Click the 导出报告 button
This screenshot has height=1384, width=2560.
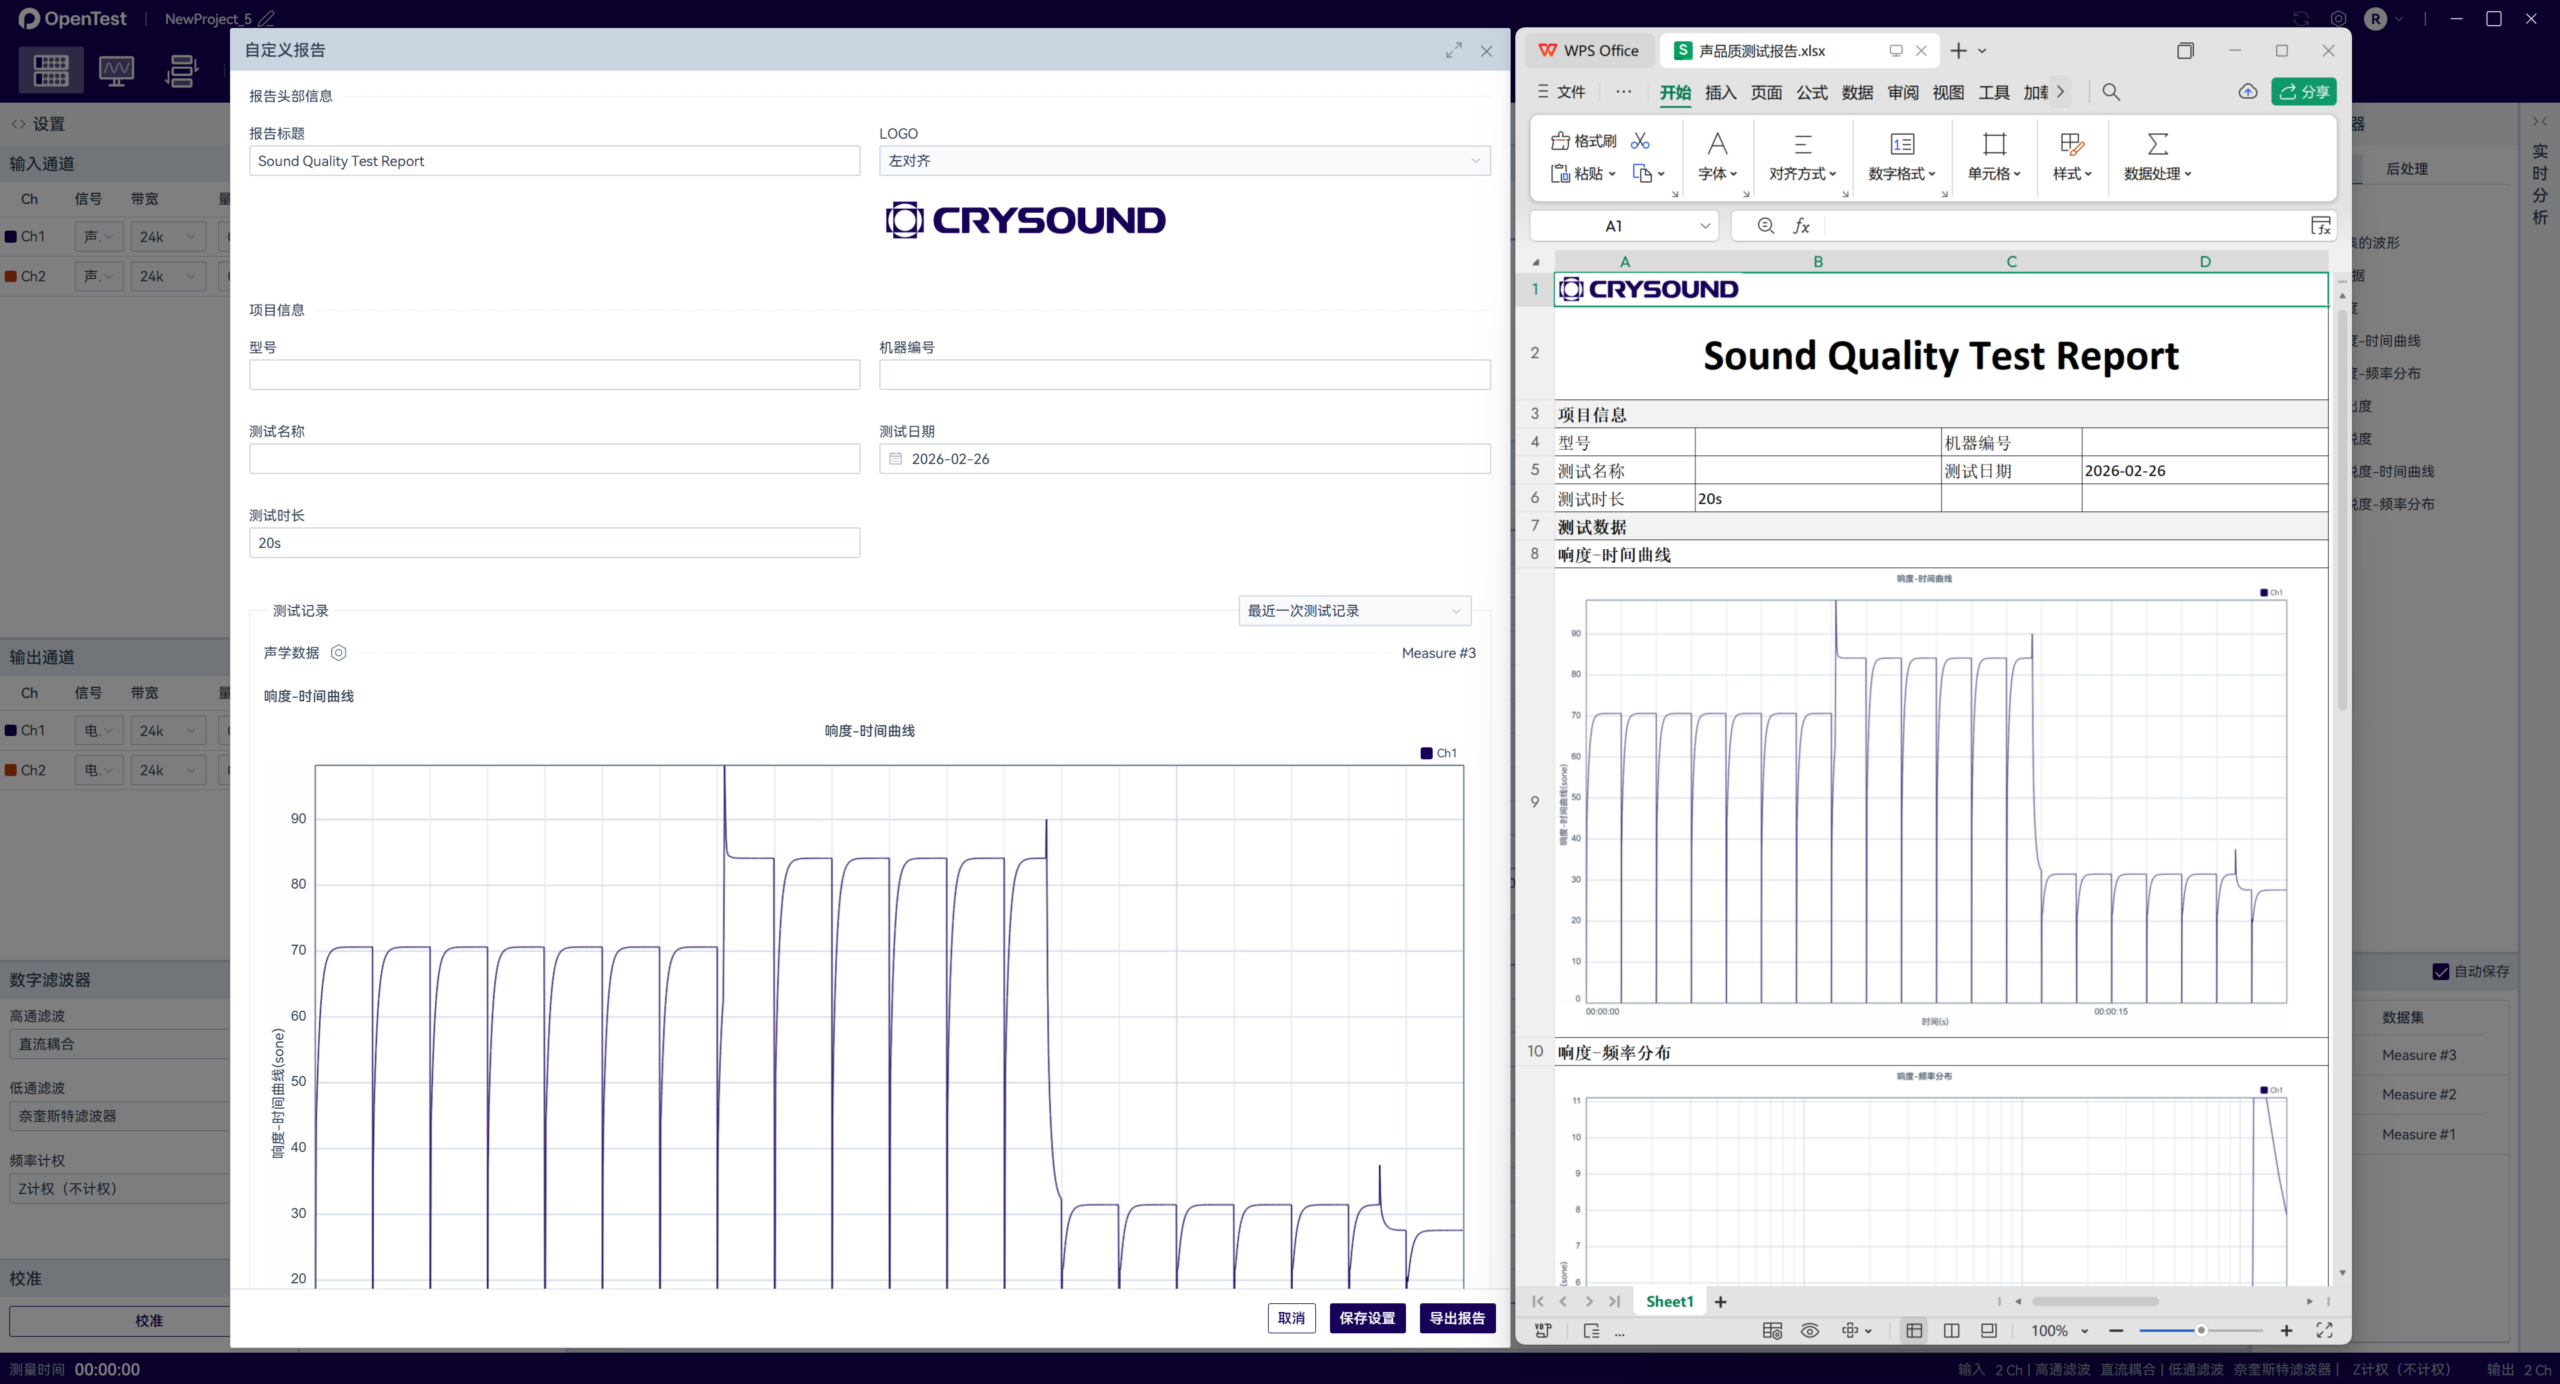[x=1456, y=1318]
